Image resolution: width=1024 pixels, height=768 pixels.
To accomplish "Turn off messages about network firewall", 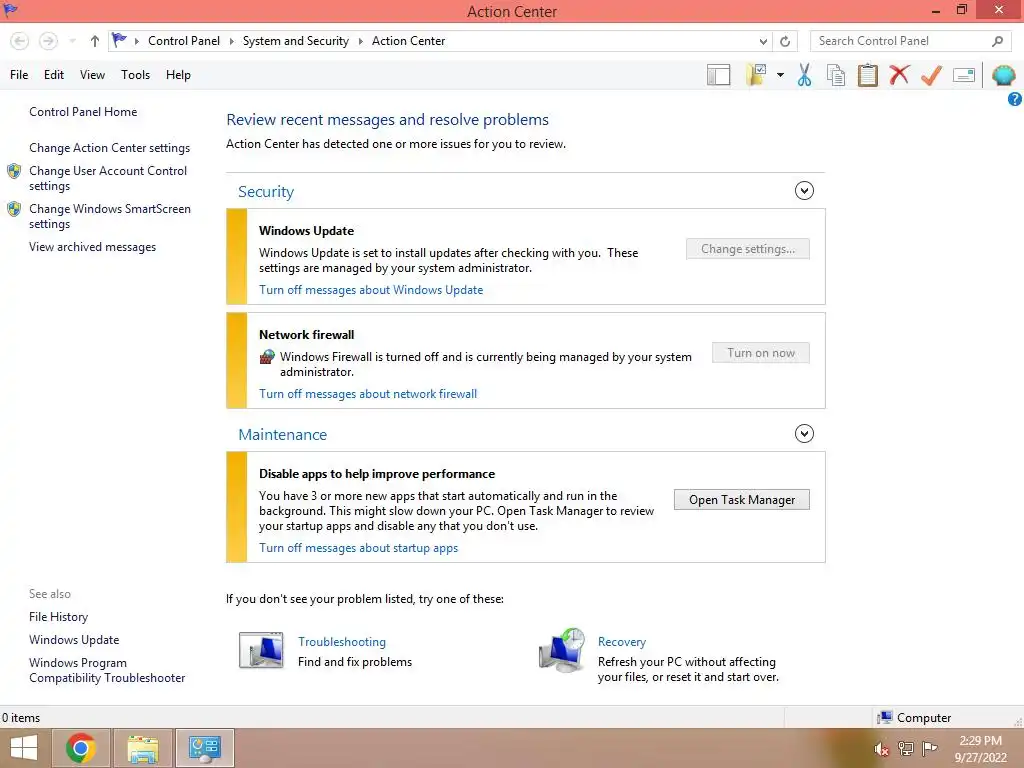I will [x=368, y=394].
